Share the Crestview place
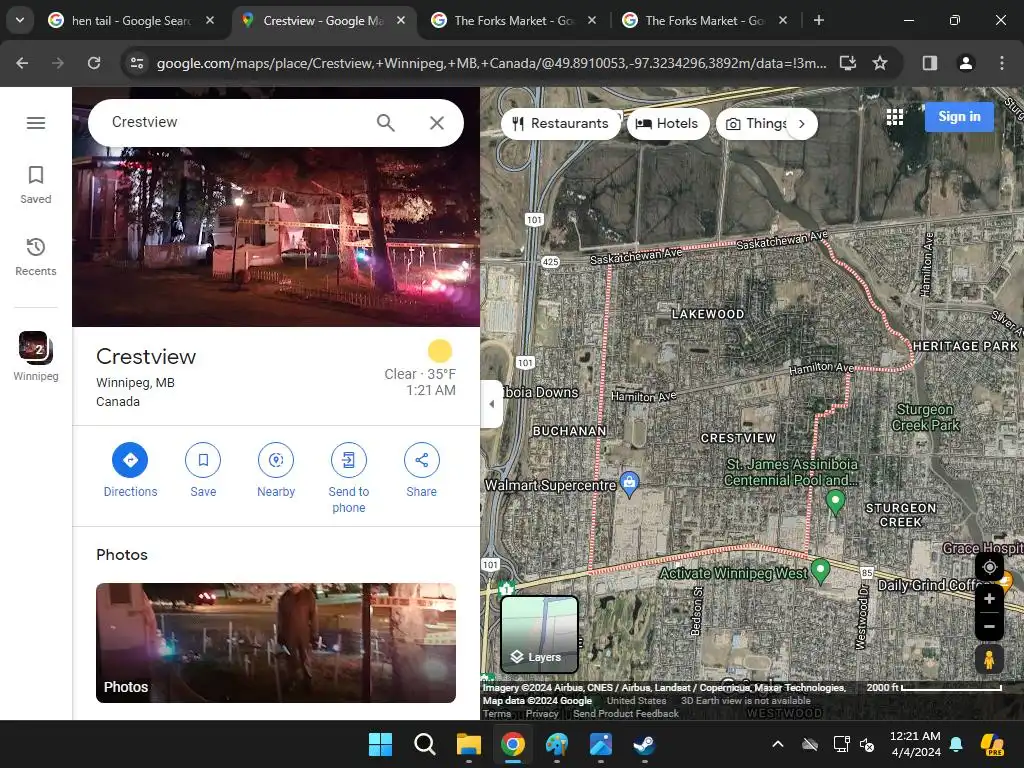1024x768 pixels. click(422, 470)
